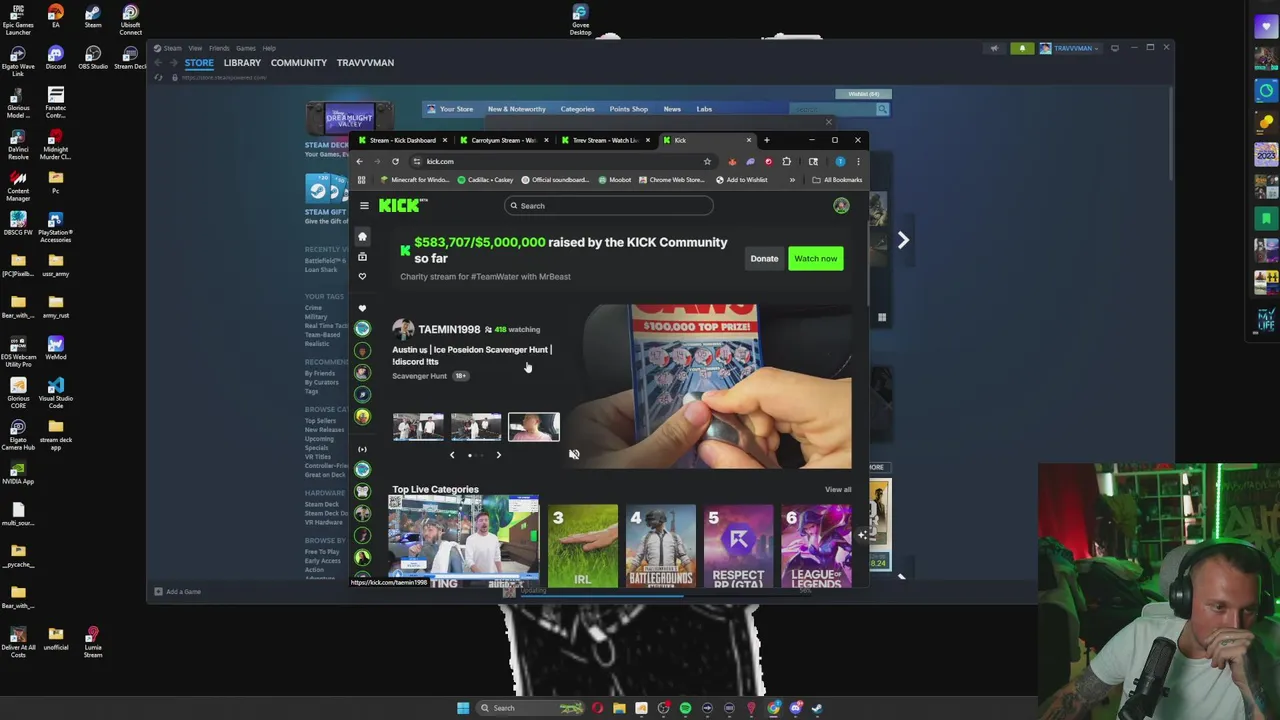Click the green Watch now button

[x=816, y=259]
